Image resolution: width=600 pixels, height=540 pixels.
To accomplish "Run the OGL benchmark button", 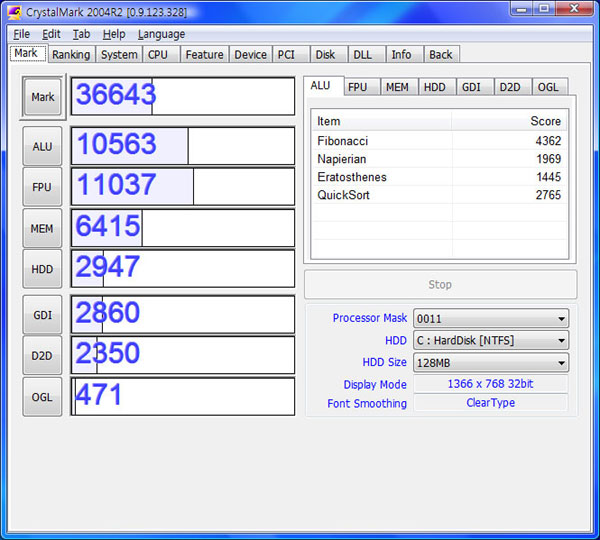I will tap(42, 397).
